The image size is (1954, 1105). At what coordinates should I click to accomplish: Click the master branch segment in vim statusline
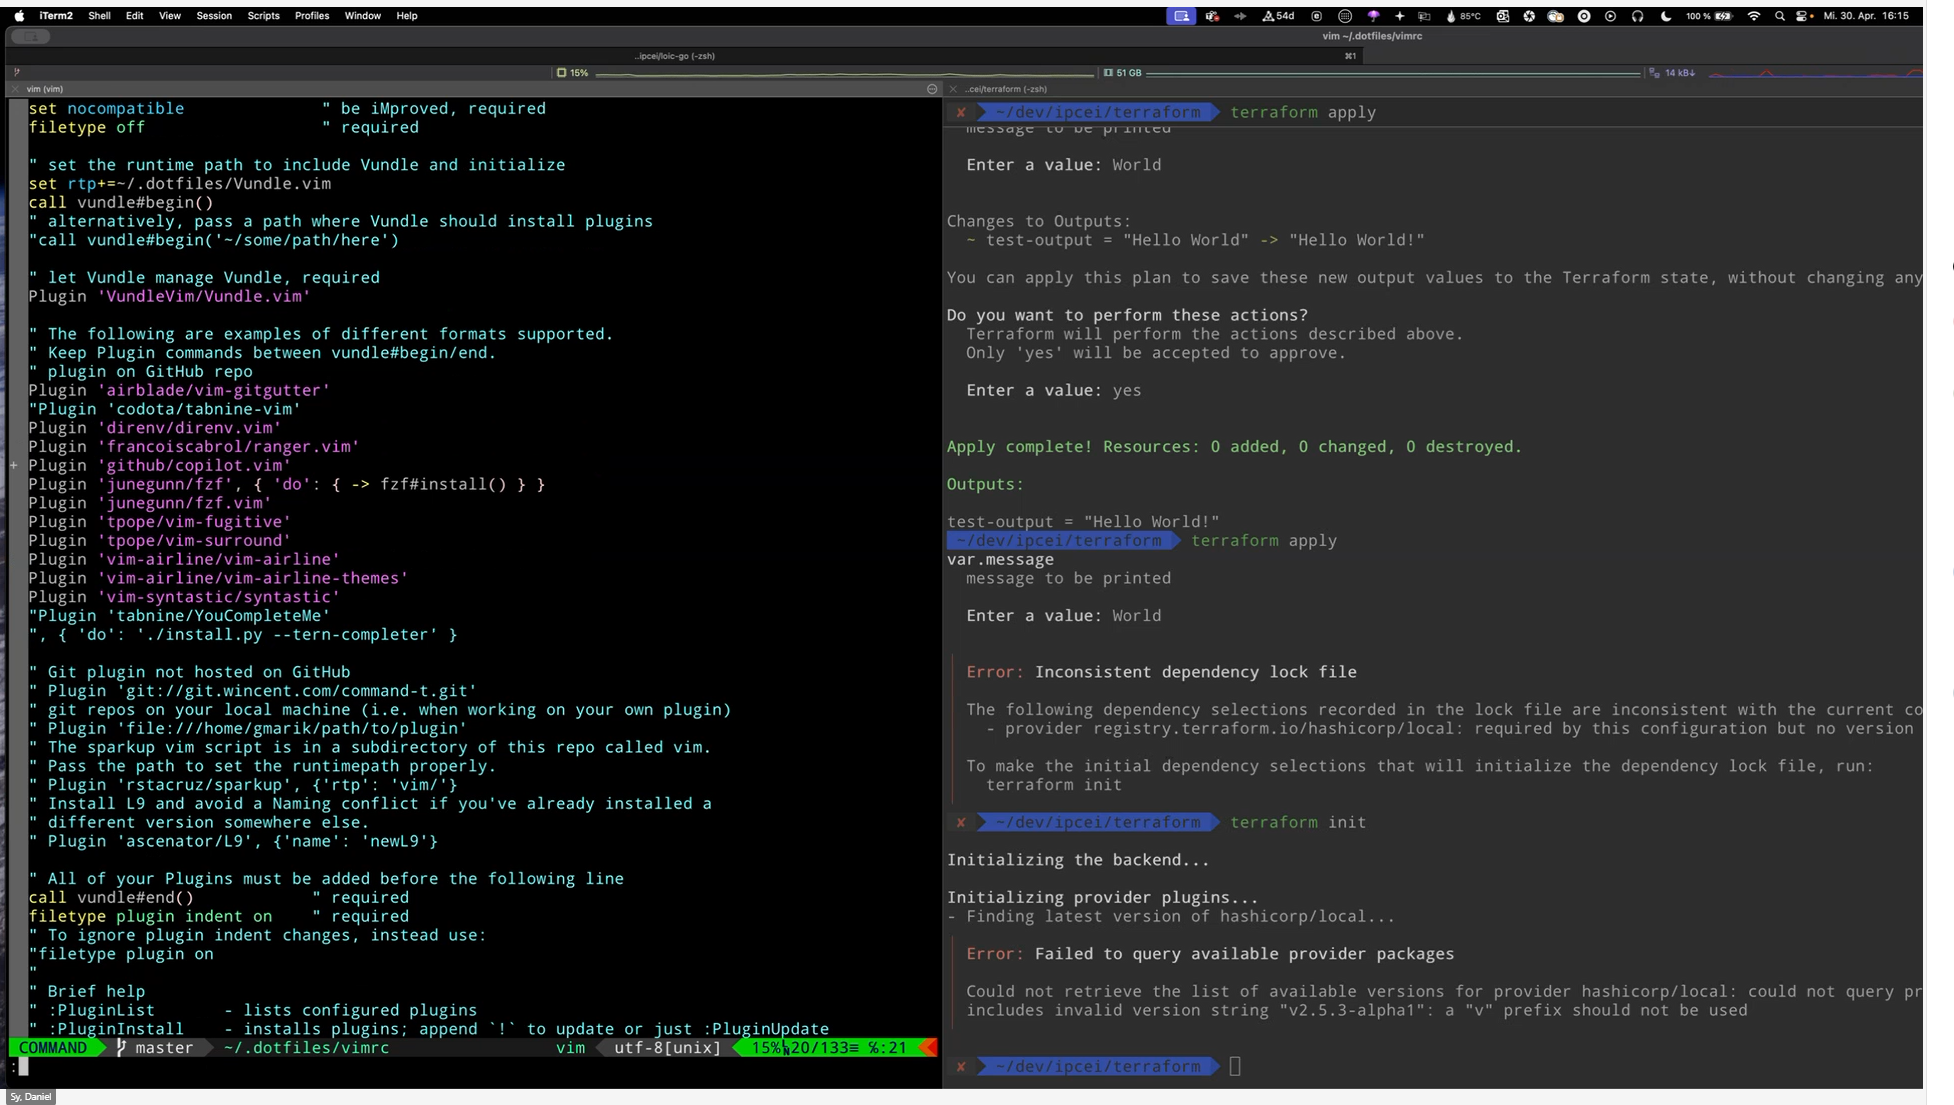[x=155, y=1048]
